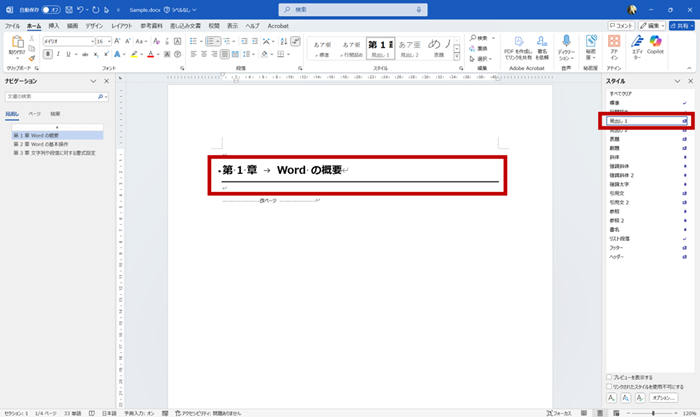Click the Italic formatting button
This screenshot has height=417, width=700.
click(x=57, y=54)
